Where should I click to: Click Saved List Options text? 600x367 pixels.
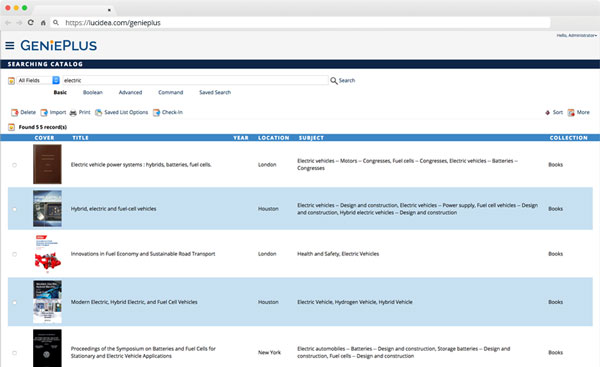[126, 112]
